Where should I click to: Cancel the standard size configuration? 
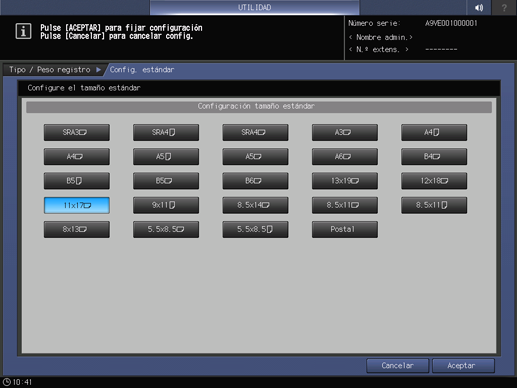point(397,366)
